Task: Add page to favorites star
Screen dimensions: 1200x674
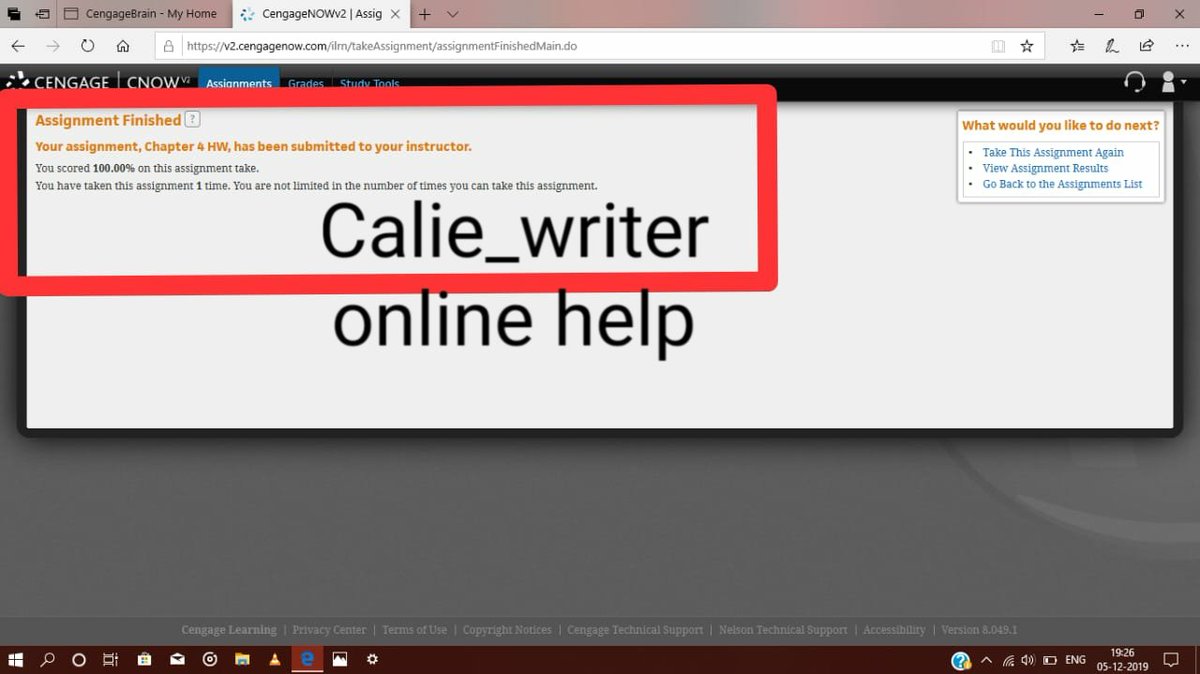Action: tap(1026, 46)
